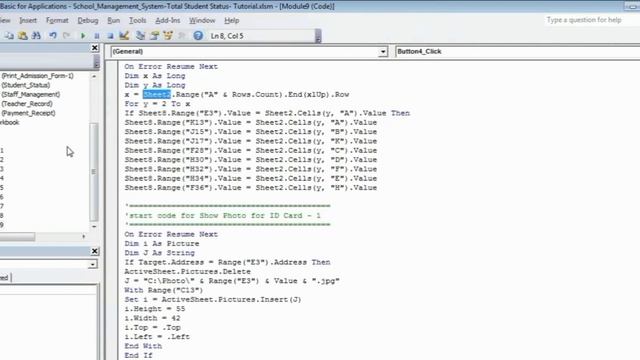
Task: Select (Student_Status) sheet in project tree
Action: click(x=26, y=85)
